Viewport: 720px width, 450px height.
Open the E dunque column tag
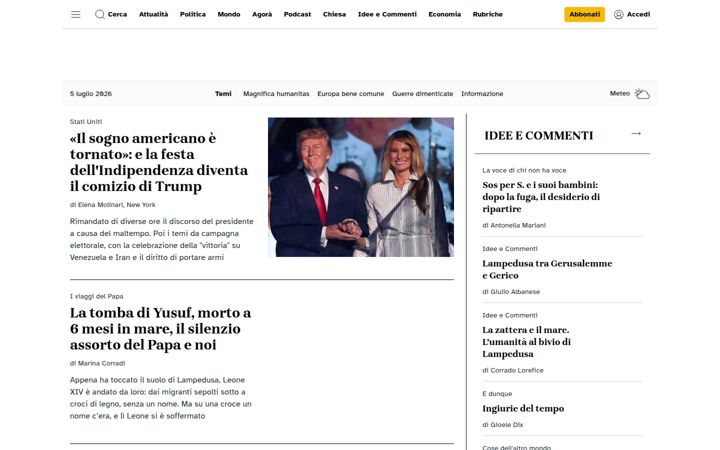497,394
